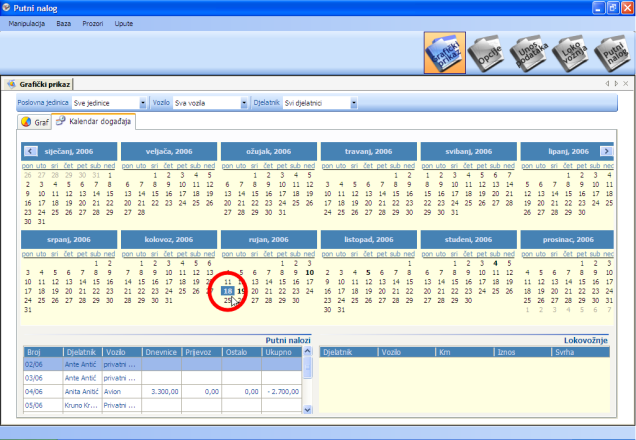The width and height of the screenshot is (636, 440).
Task: Sort by Broj column in Putni nalozi
Action: pos(43,352)
